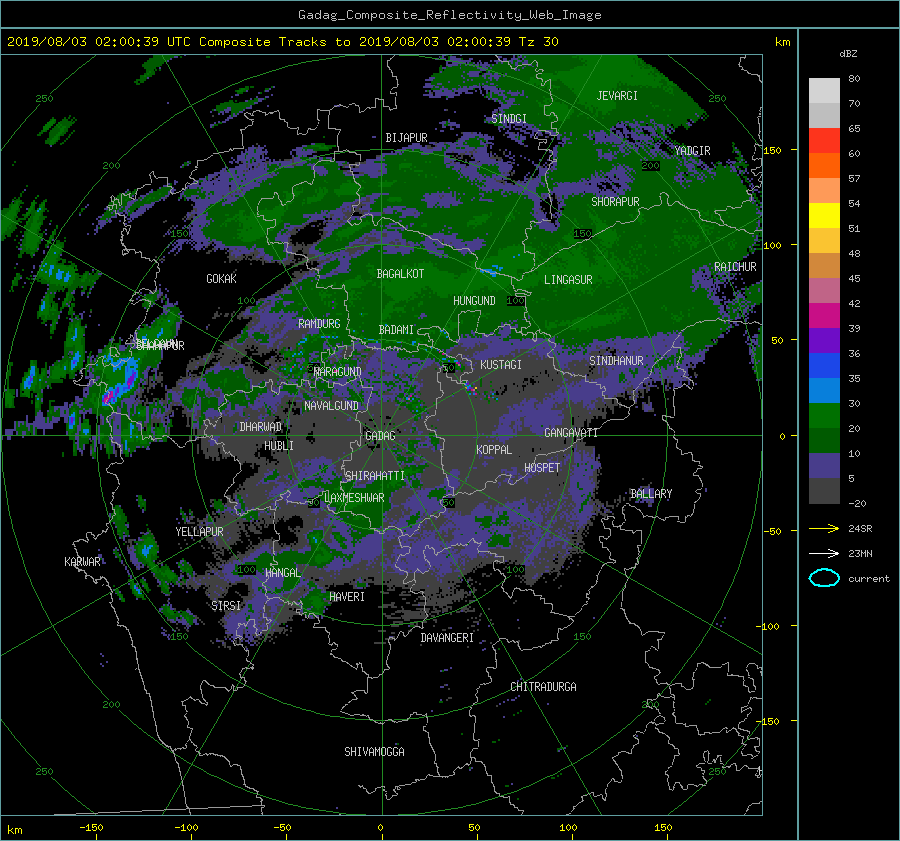Select the lightest gray 70-80 dBZ legend band
900x841 pixels.
824,91
